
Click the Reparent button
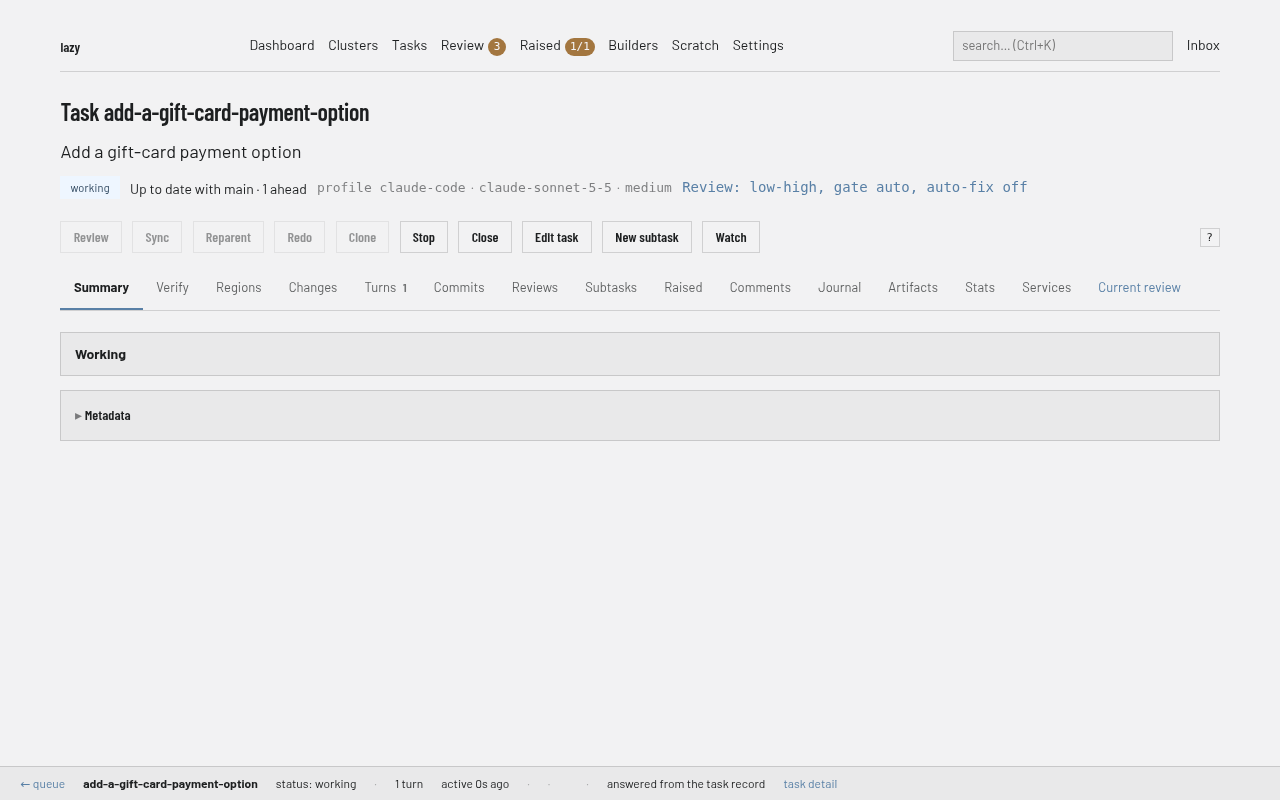tap(228, 237)
